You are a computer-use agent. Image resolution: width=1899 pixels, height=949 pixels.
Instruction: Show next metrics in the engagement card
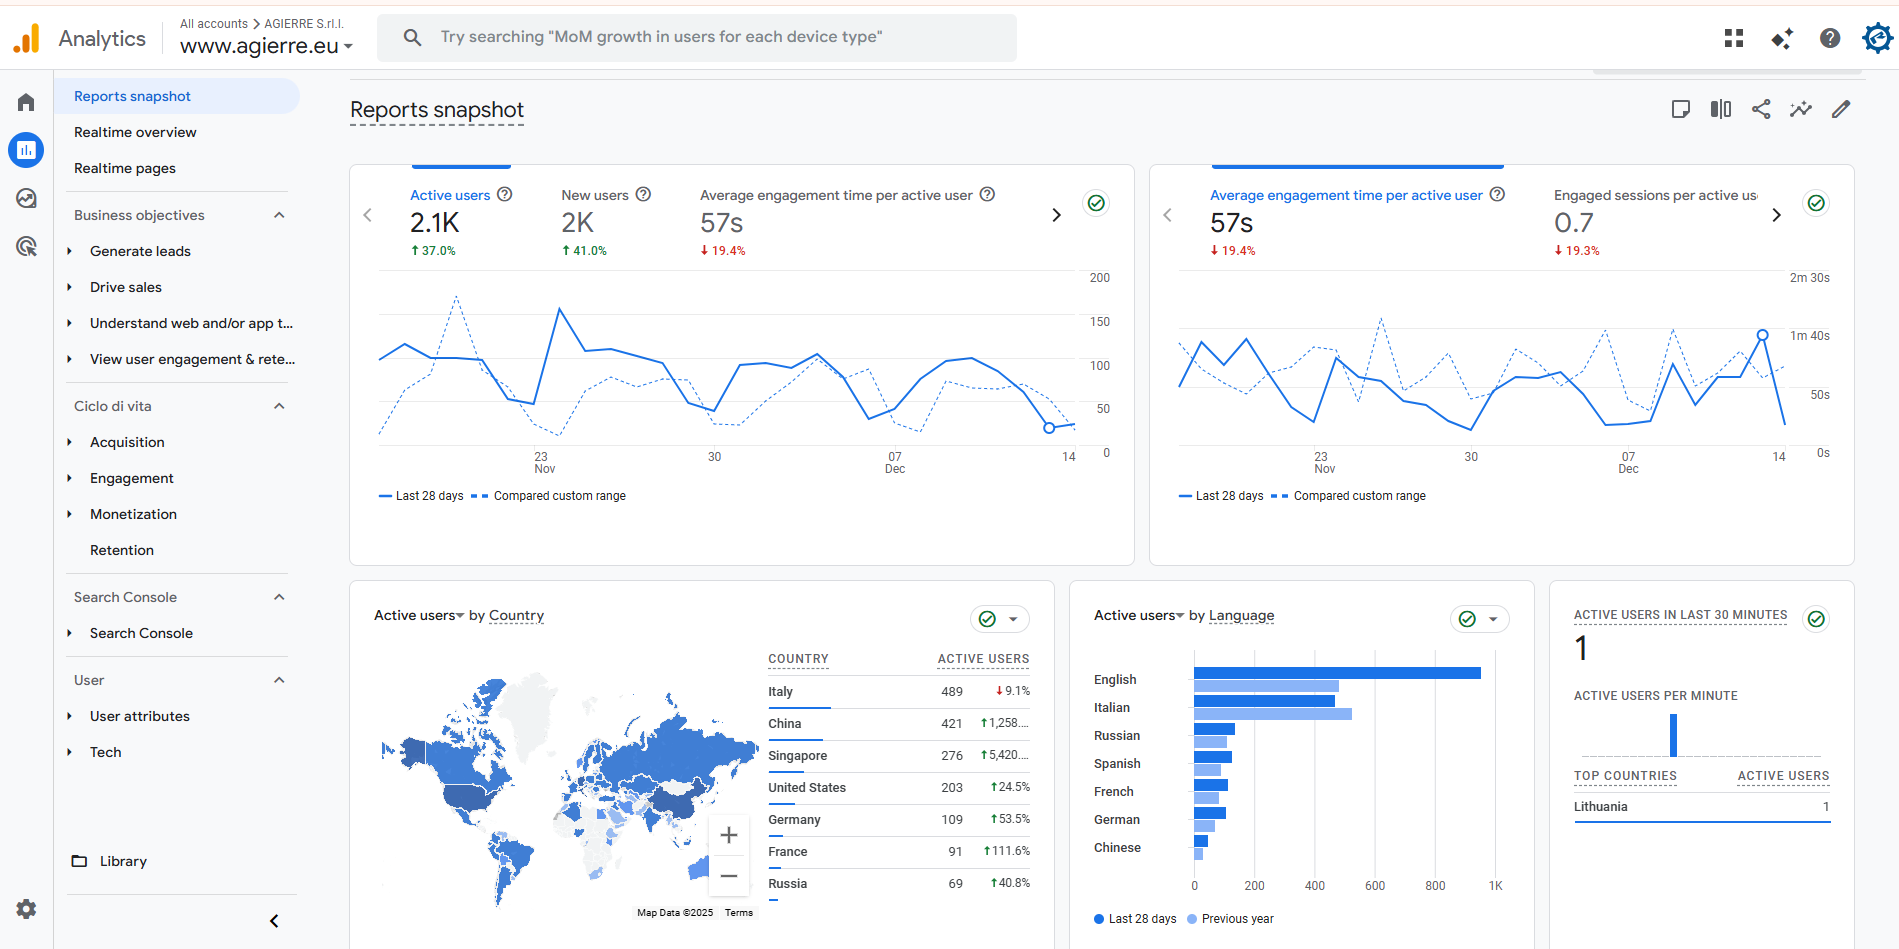click(1776, 215)
